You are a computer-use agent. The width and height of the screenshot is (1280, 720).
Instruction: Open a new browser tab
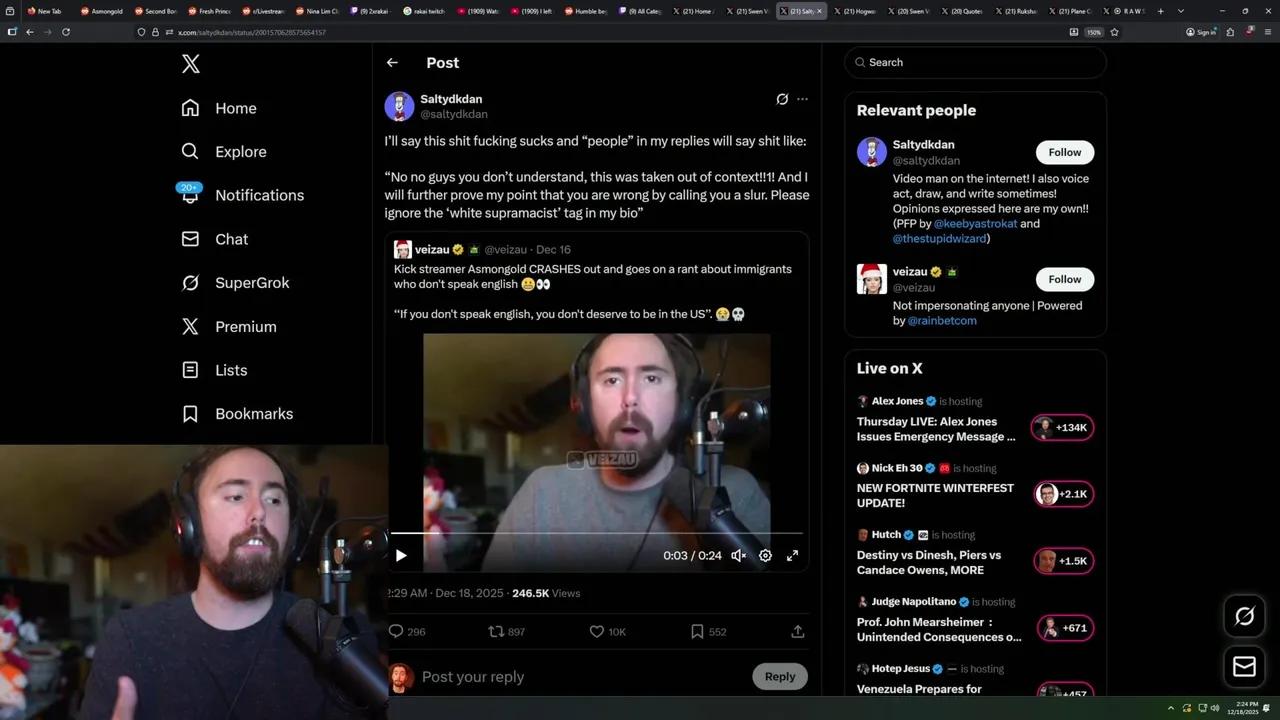[1160, 11]
